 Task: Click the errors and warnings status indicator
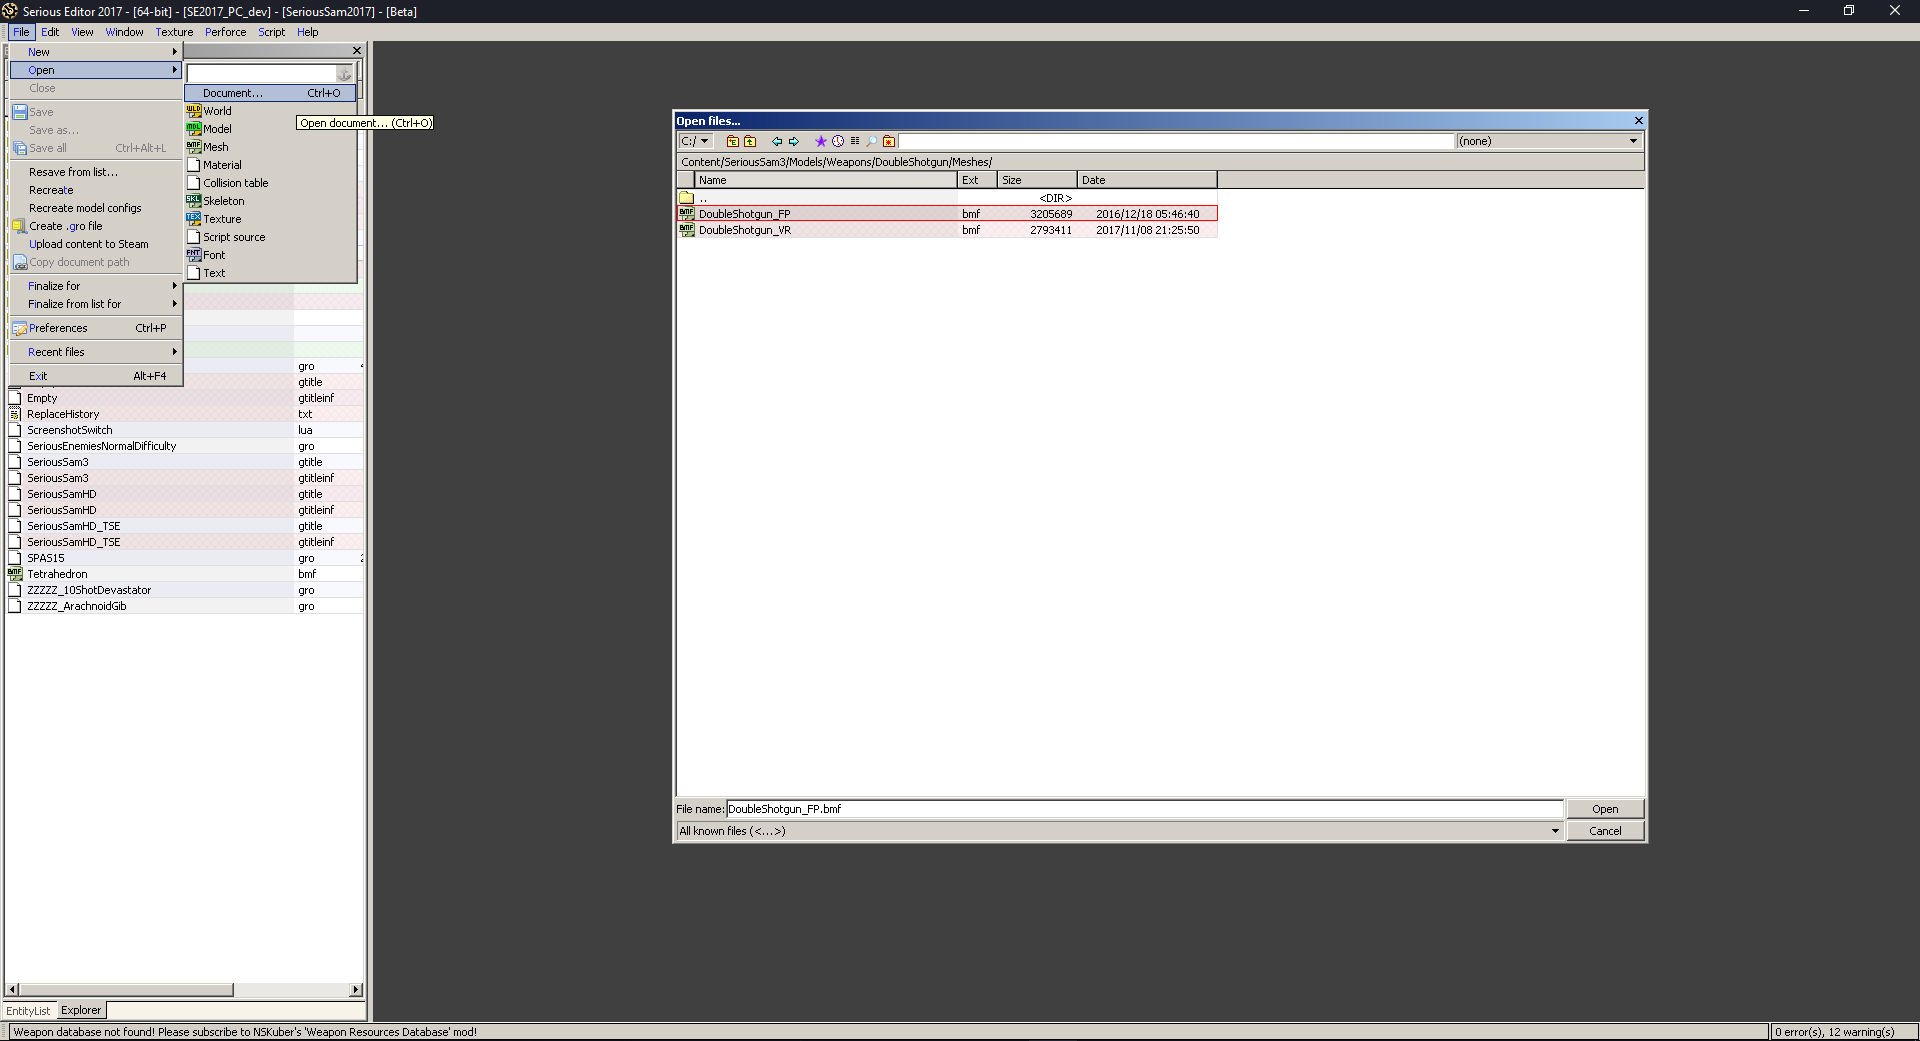tap(1843, 1032)
